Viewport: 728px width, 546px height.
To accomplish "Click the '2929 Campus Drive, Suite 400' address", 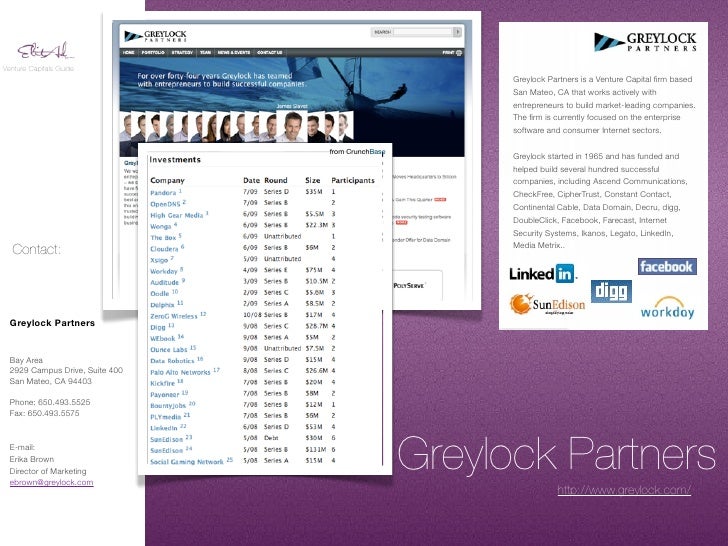I will click(66, 370).
